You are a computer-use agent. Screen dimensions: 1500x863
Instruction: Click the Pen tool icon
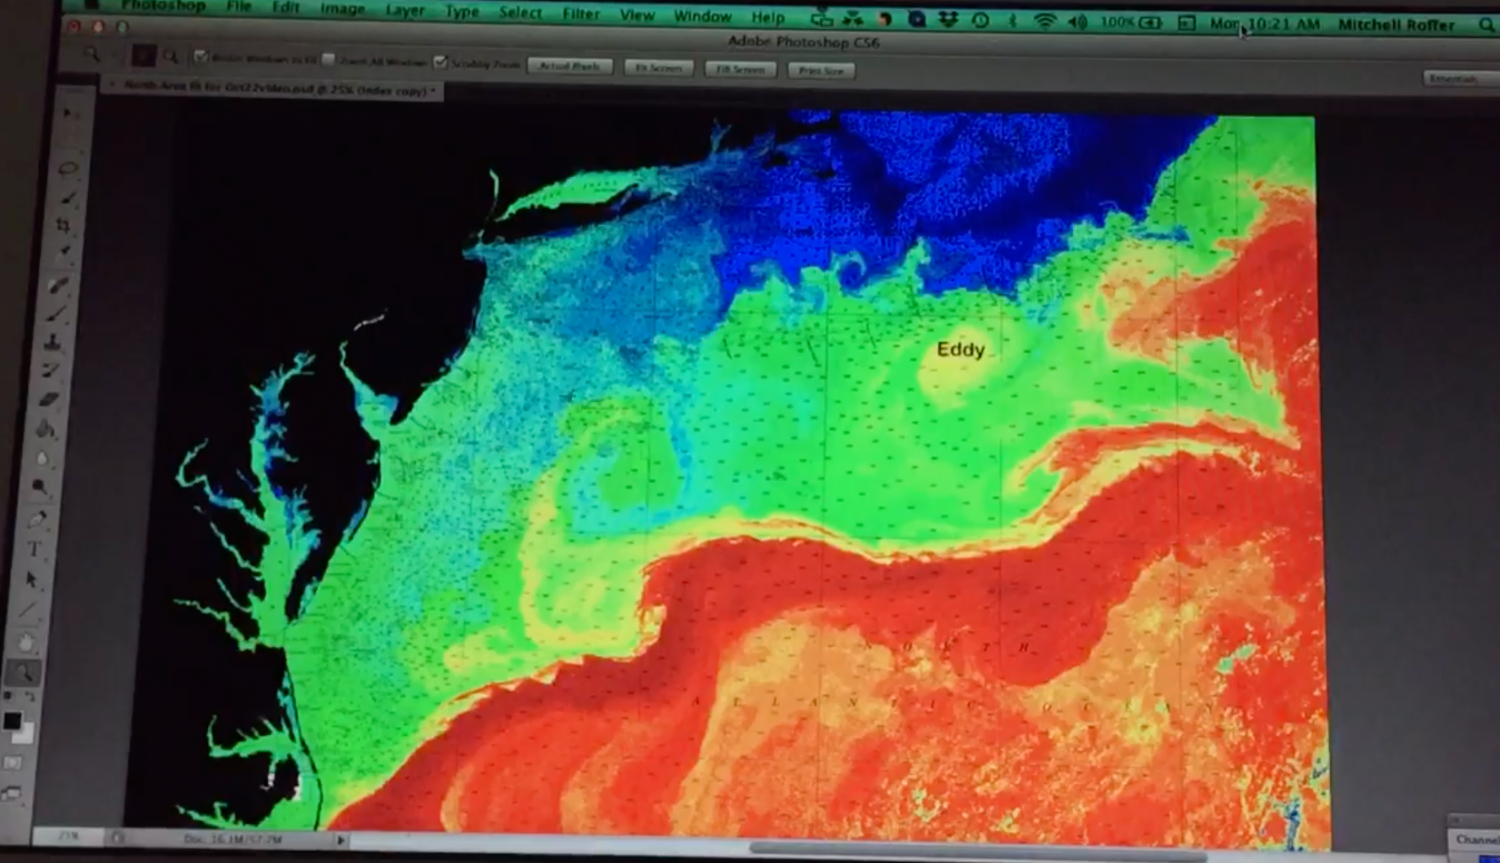pos(37,519)
